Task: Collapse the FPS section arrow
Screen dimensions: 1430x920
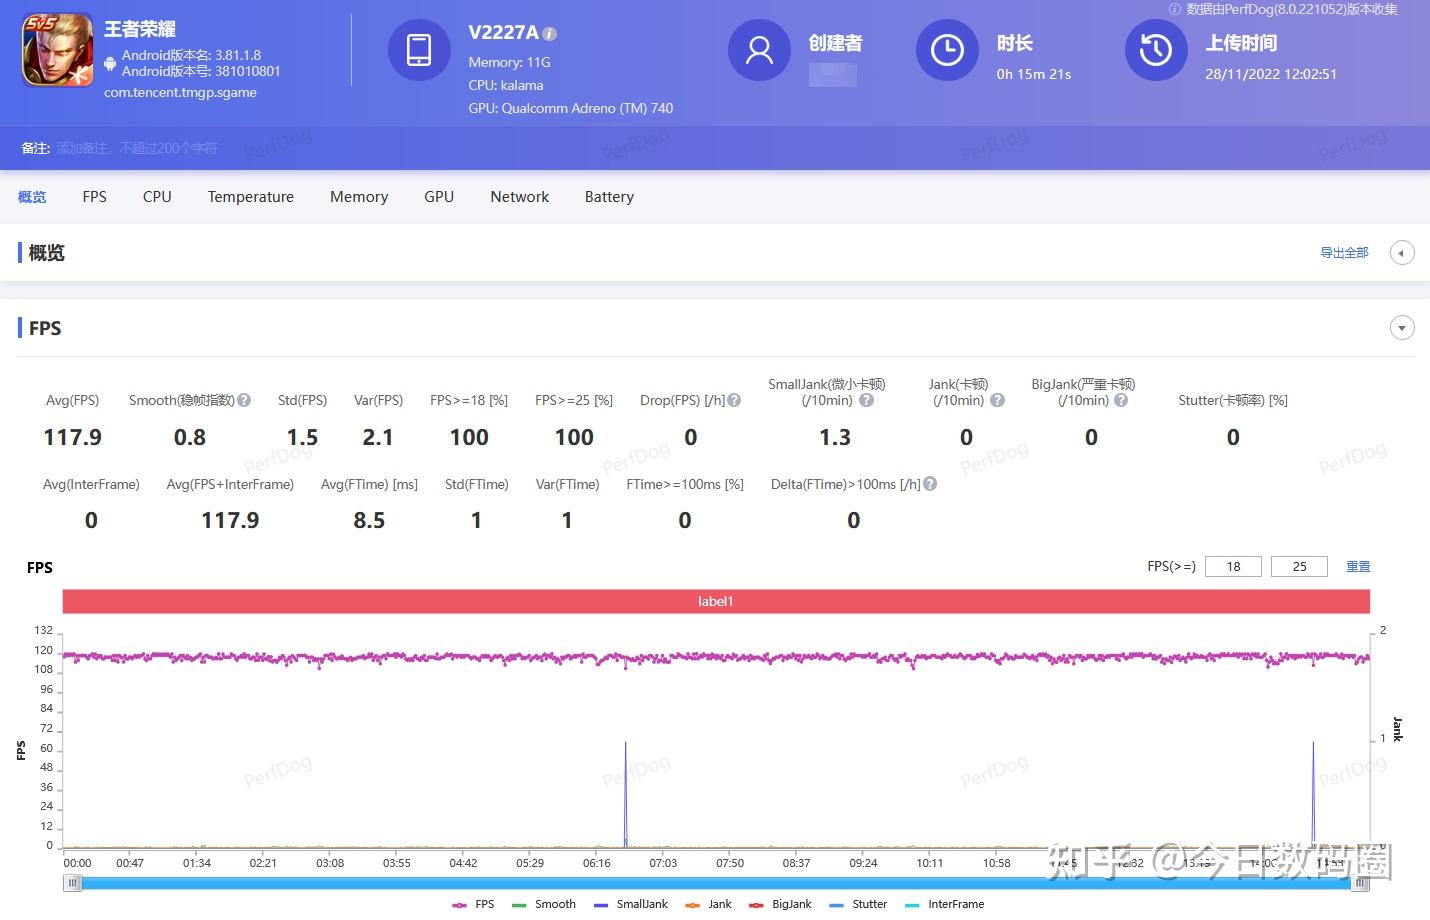Action: [x=1402, y=328]
